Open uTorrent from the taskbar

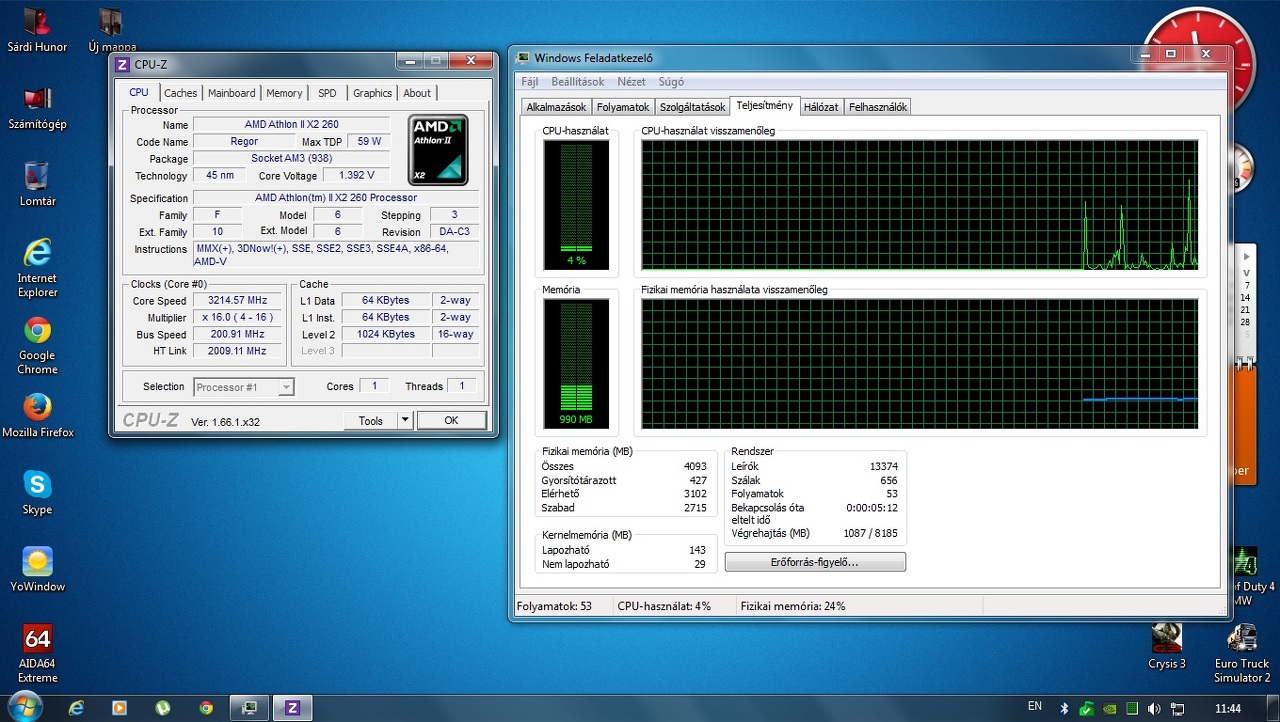coord(162,708)
